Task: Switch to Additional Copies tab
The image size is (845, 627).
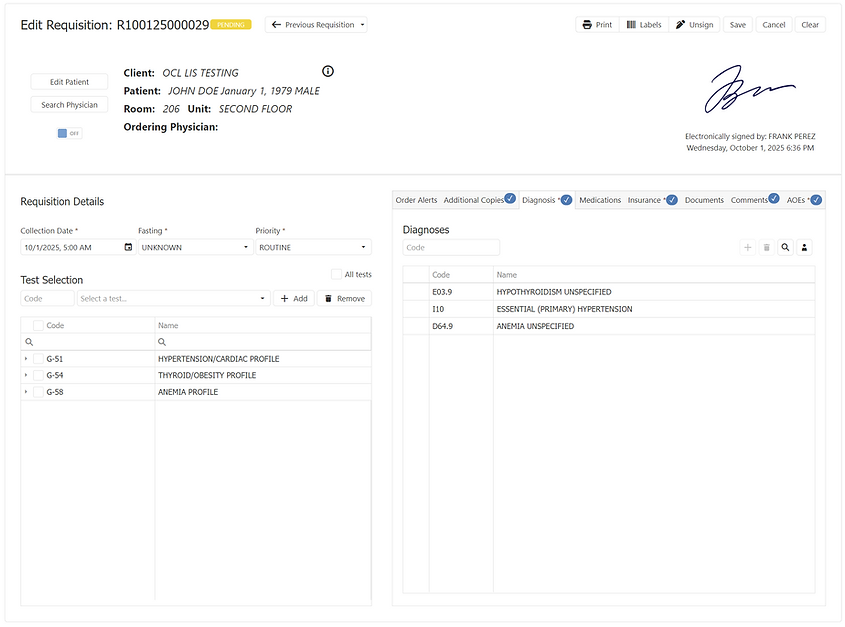Action: 479,200
